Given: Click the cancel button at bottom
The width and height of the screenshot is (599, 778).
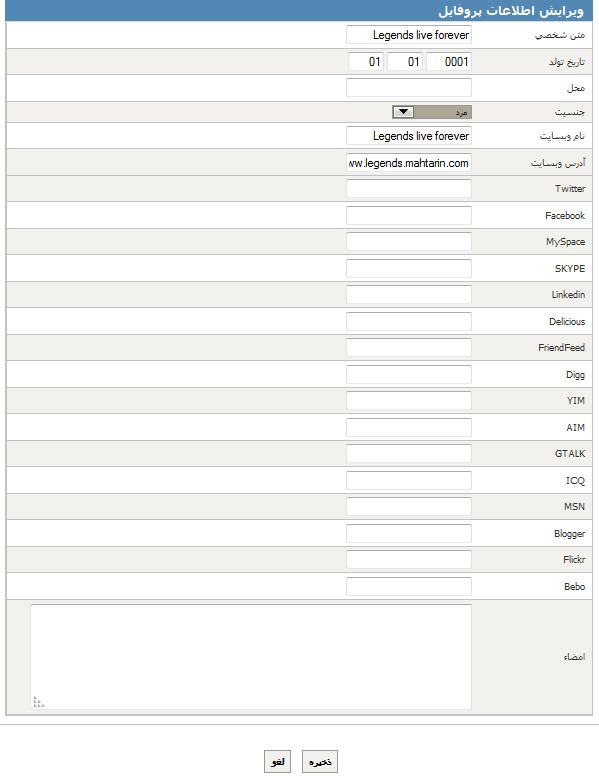Looking at the screenshot, I should pyautogui.click(x=277, y=762).
